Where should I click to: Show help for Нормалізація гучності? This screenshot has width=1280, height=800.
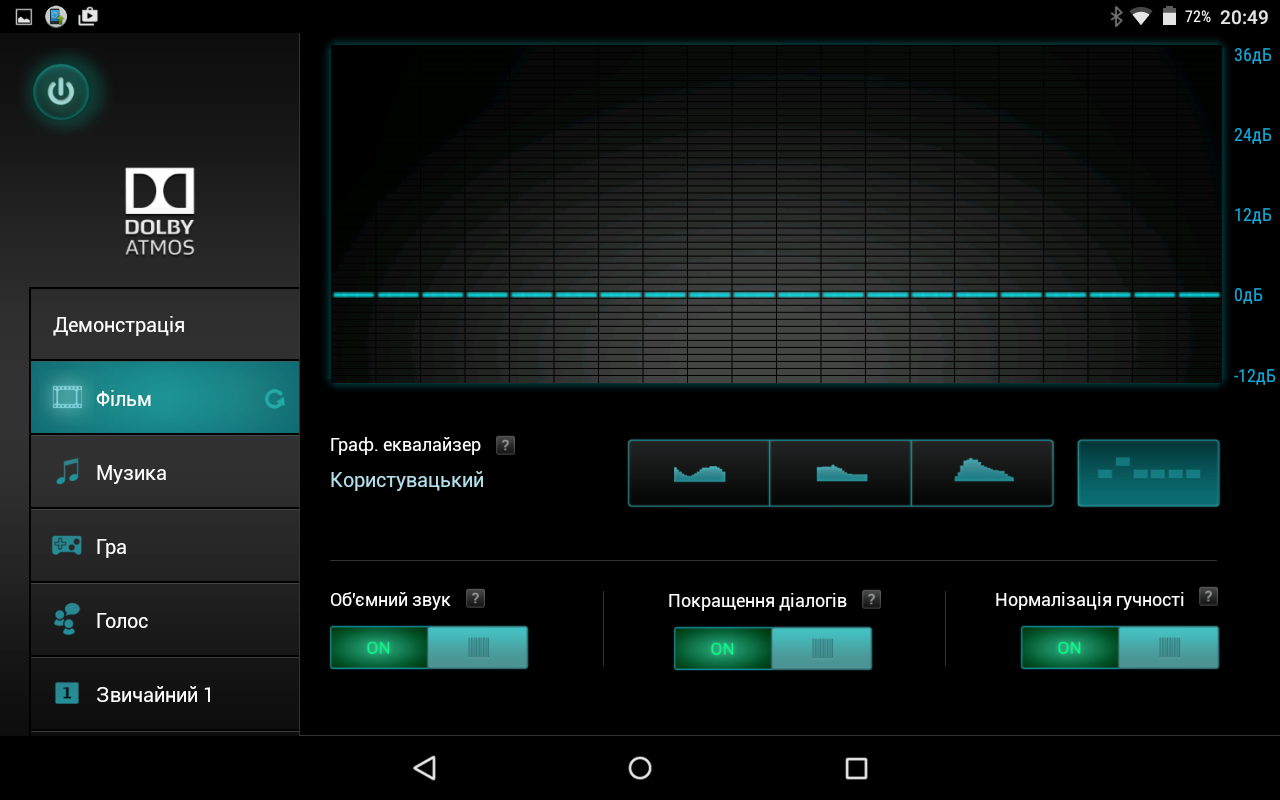tap(1208, 597)
